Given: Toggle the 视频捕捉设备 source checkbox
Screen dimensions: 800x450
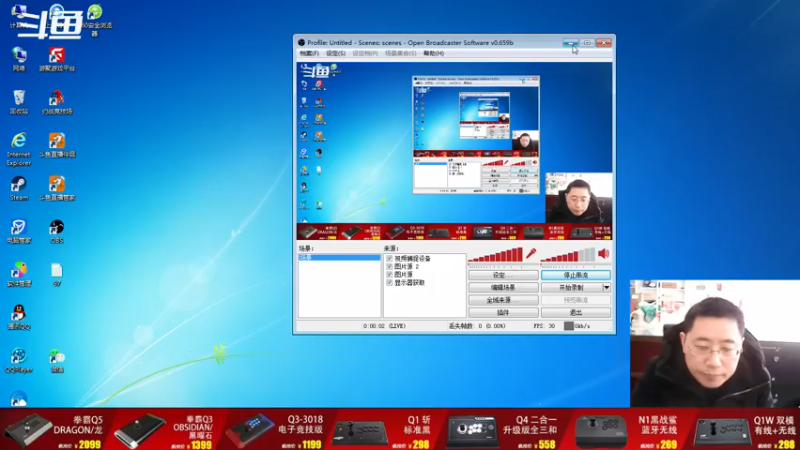Looking at the screenshot, I should coord(389,259).
